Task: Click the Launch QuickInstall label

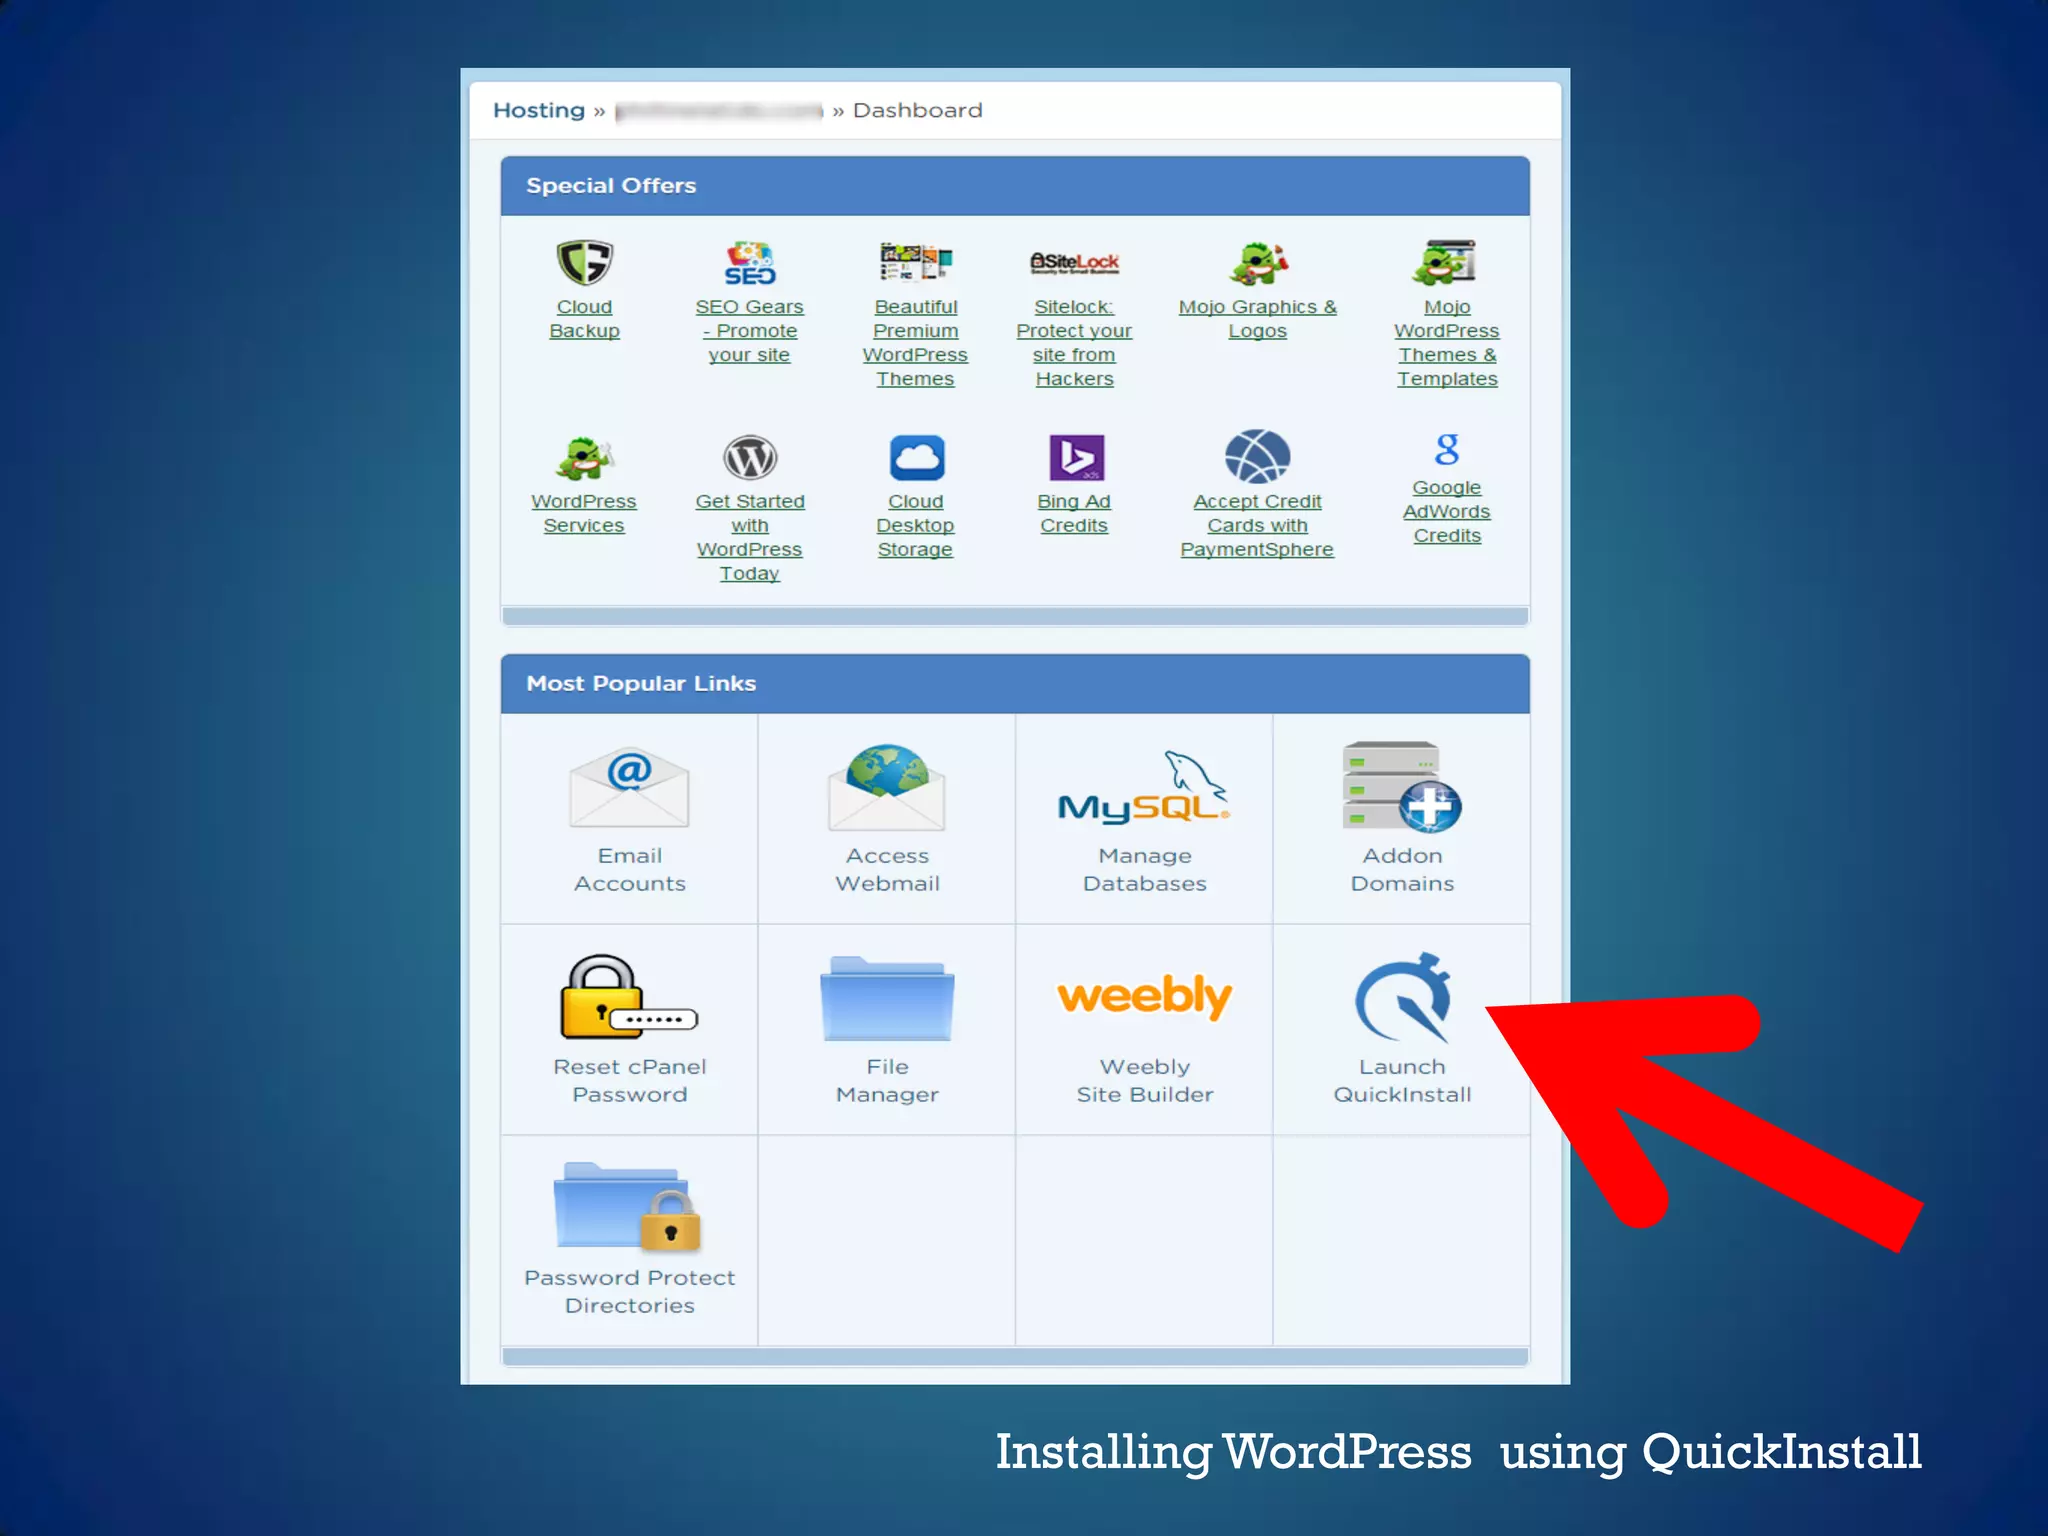Action: click(1402, 1080)
